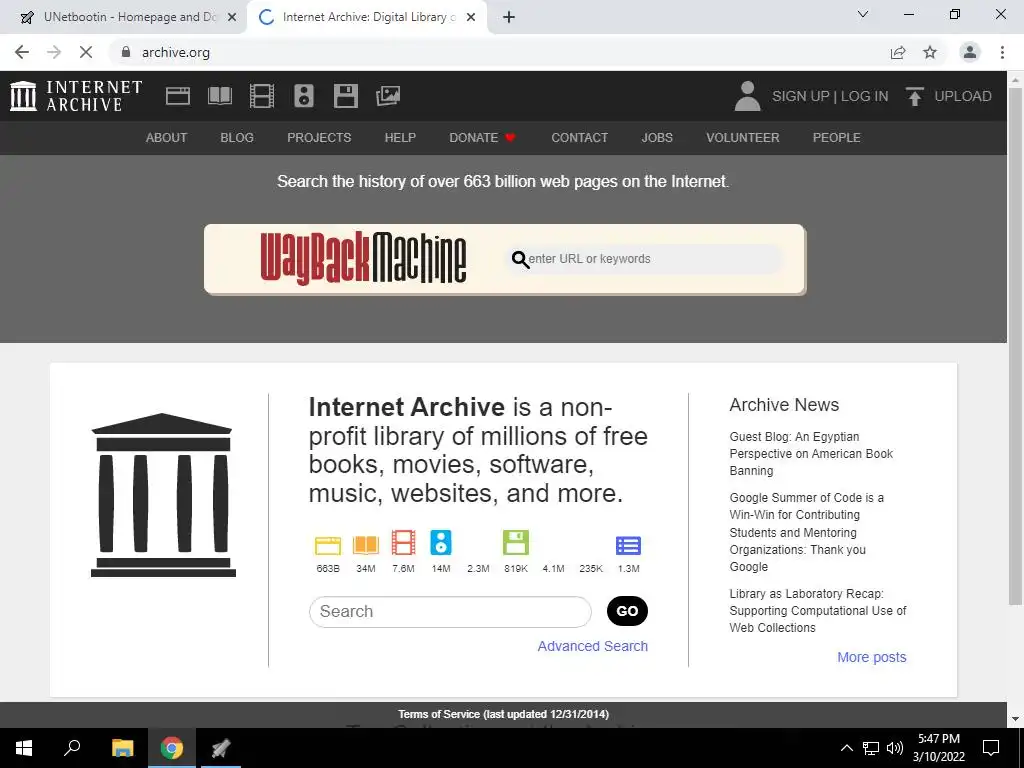Open the Software floppy disk icon in top navigation
The image size is (1024, 768).
tap(345, 96)
